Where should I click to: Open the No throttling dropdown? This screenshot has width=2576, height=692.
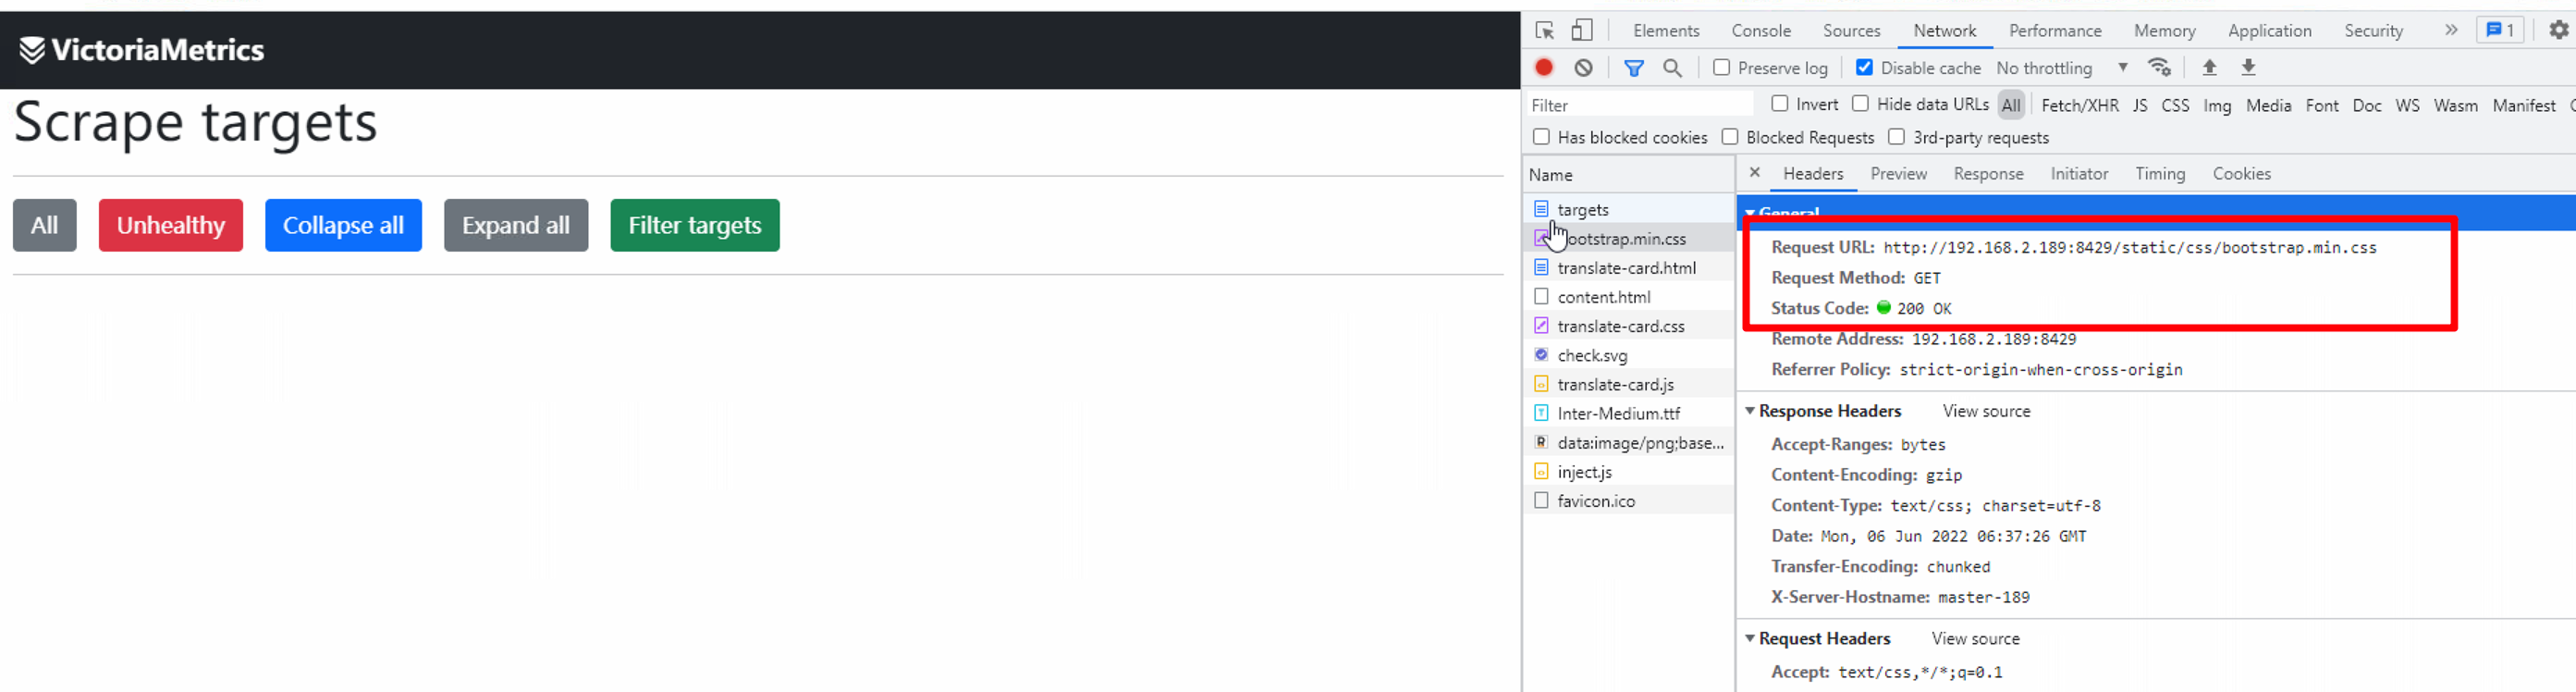pos(2062,68)
